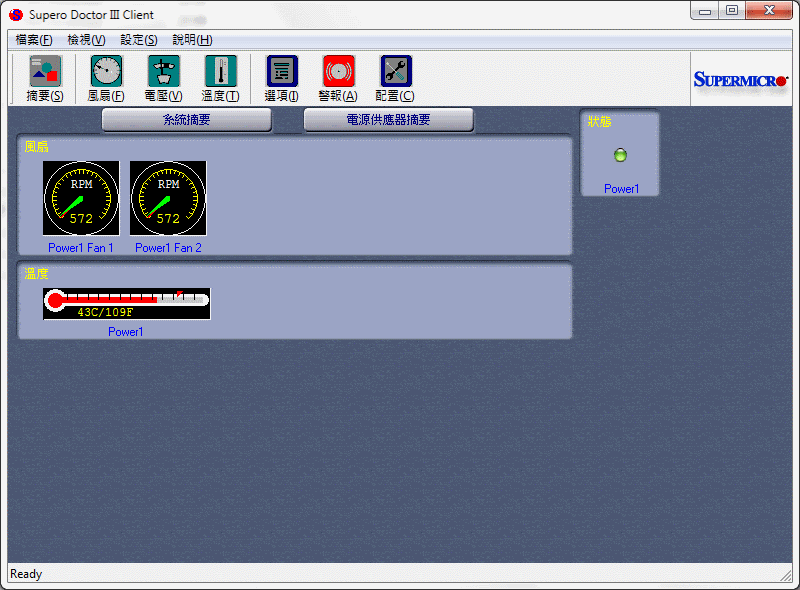The image size is (800, 590).
Task: Click the Power1 label under status LED
Action: 621,188
